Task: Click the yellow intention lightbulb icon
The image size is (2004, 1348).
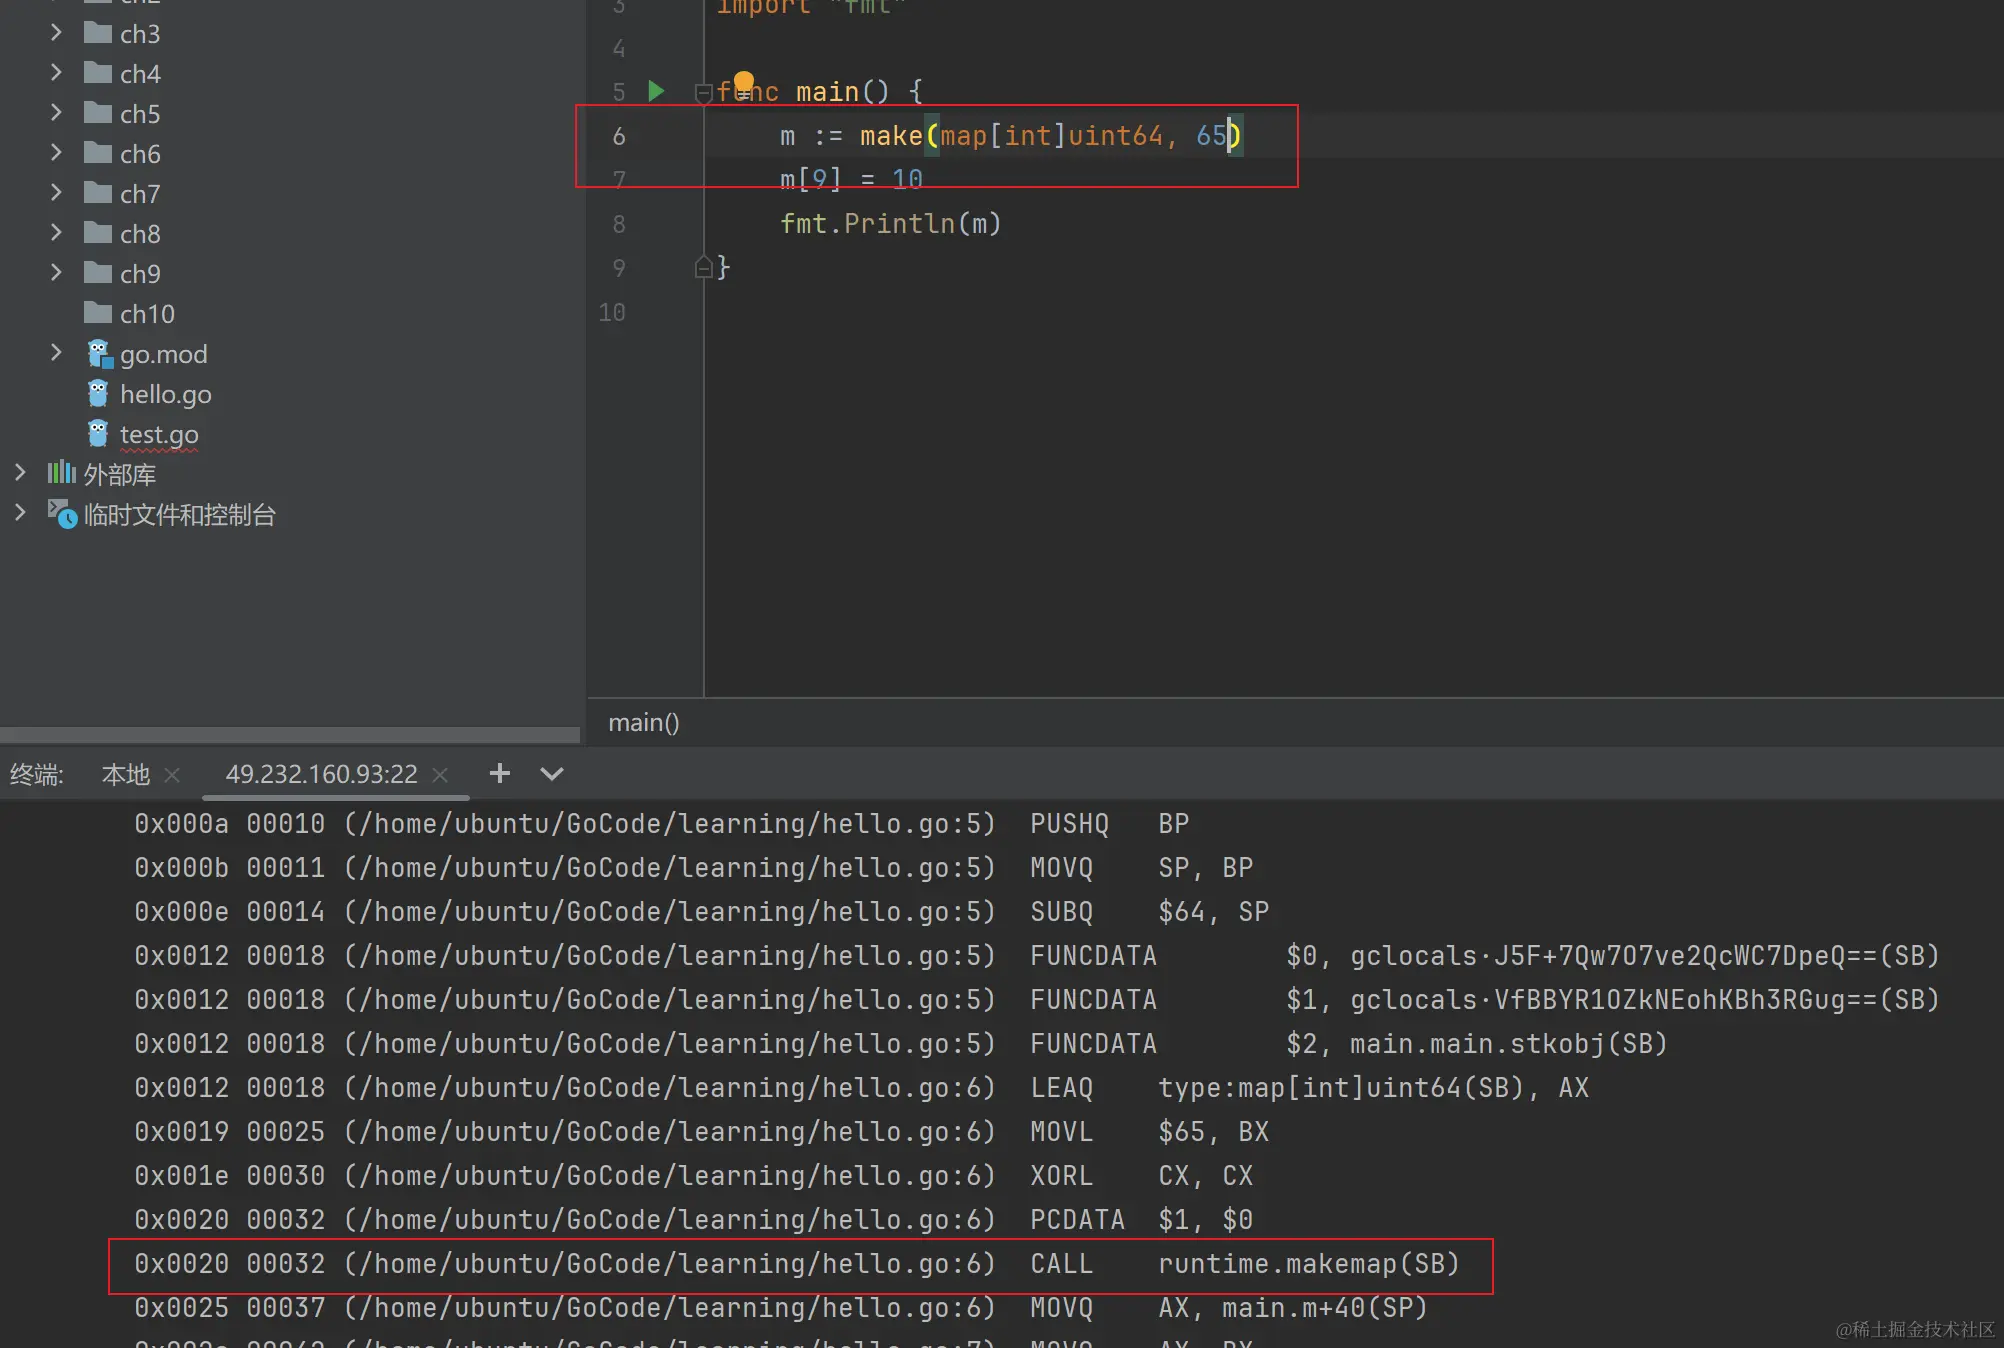Action: pyautogui.click(x=743, y=82)
